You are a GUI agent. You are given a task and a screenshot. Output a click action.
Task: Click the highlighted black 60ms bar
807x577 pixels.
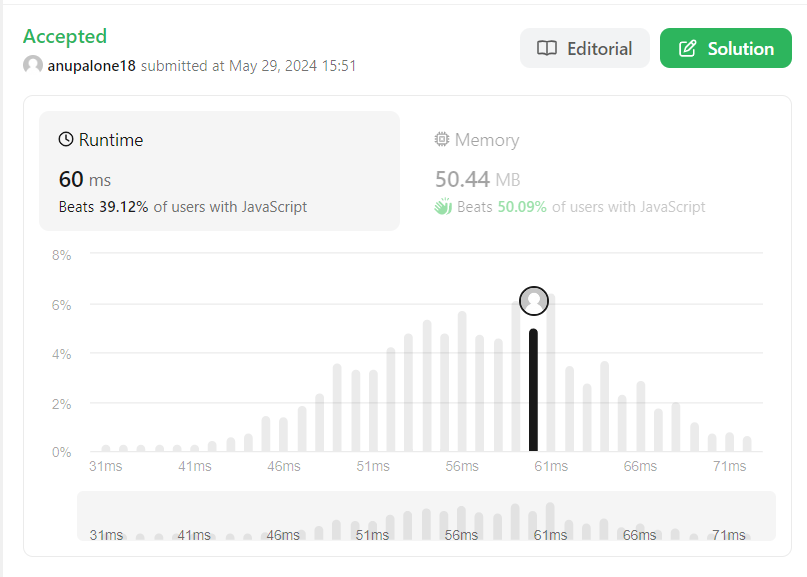point(533,390)
